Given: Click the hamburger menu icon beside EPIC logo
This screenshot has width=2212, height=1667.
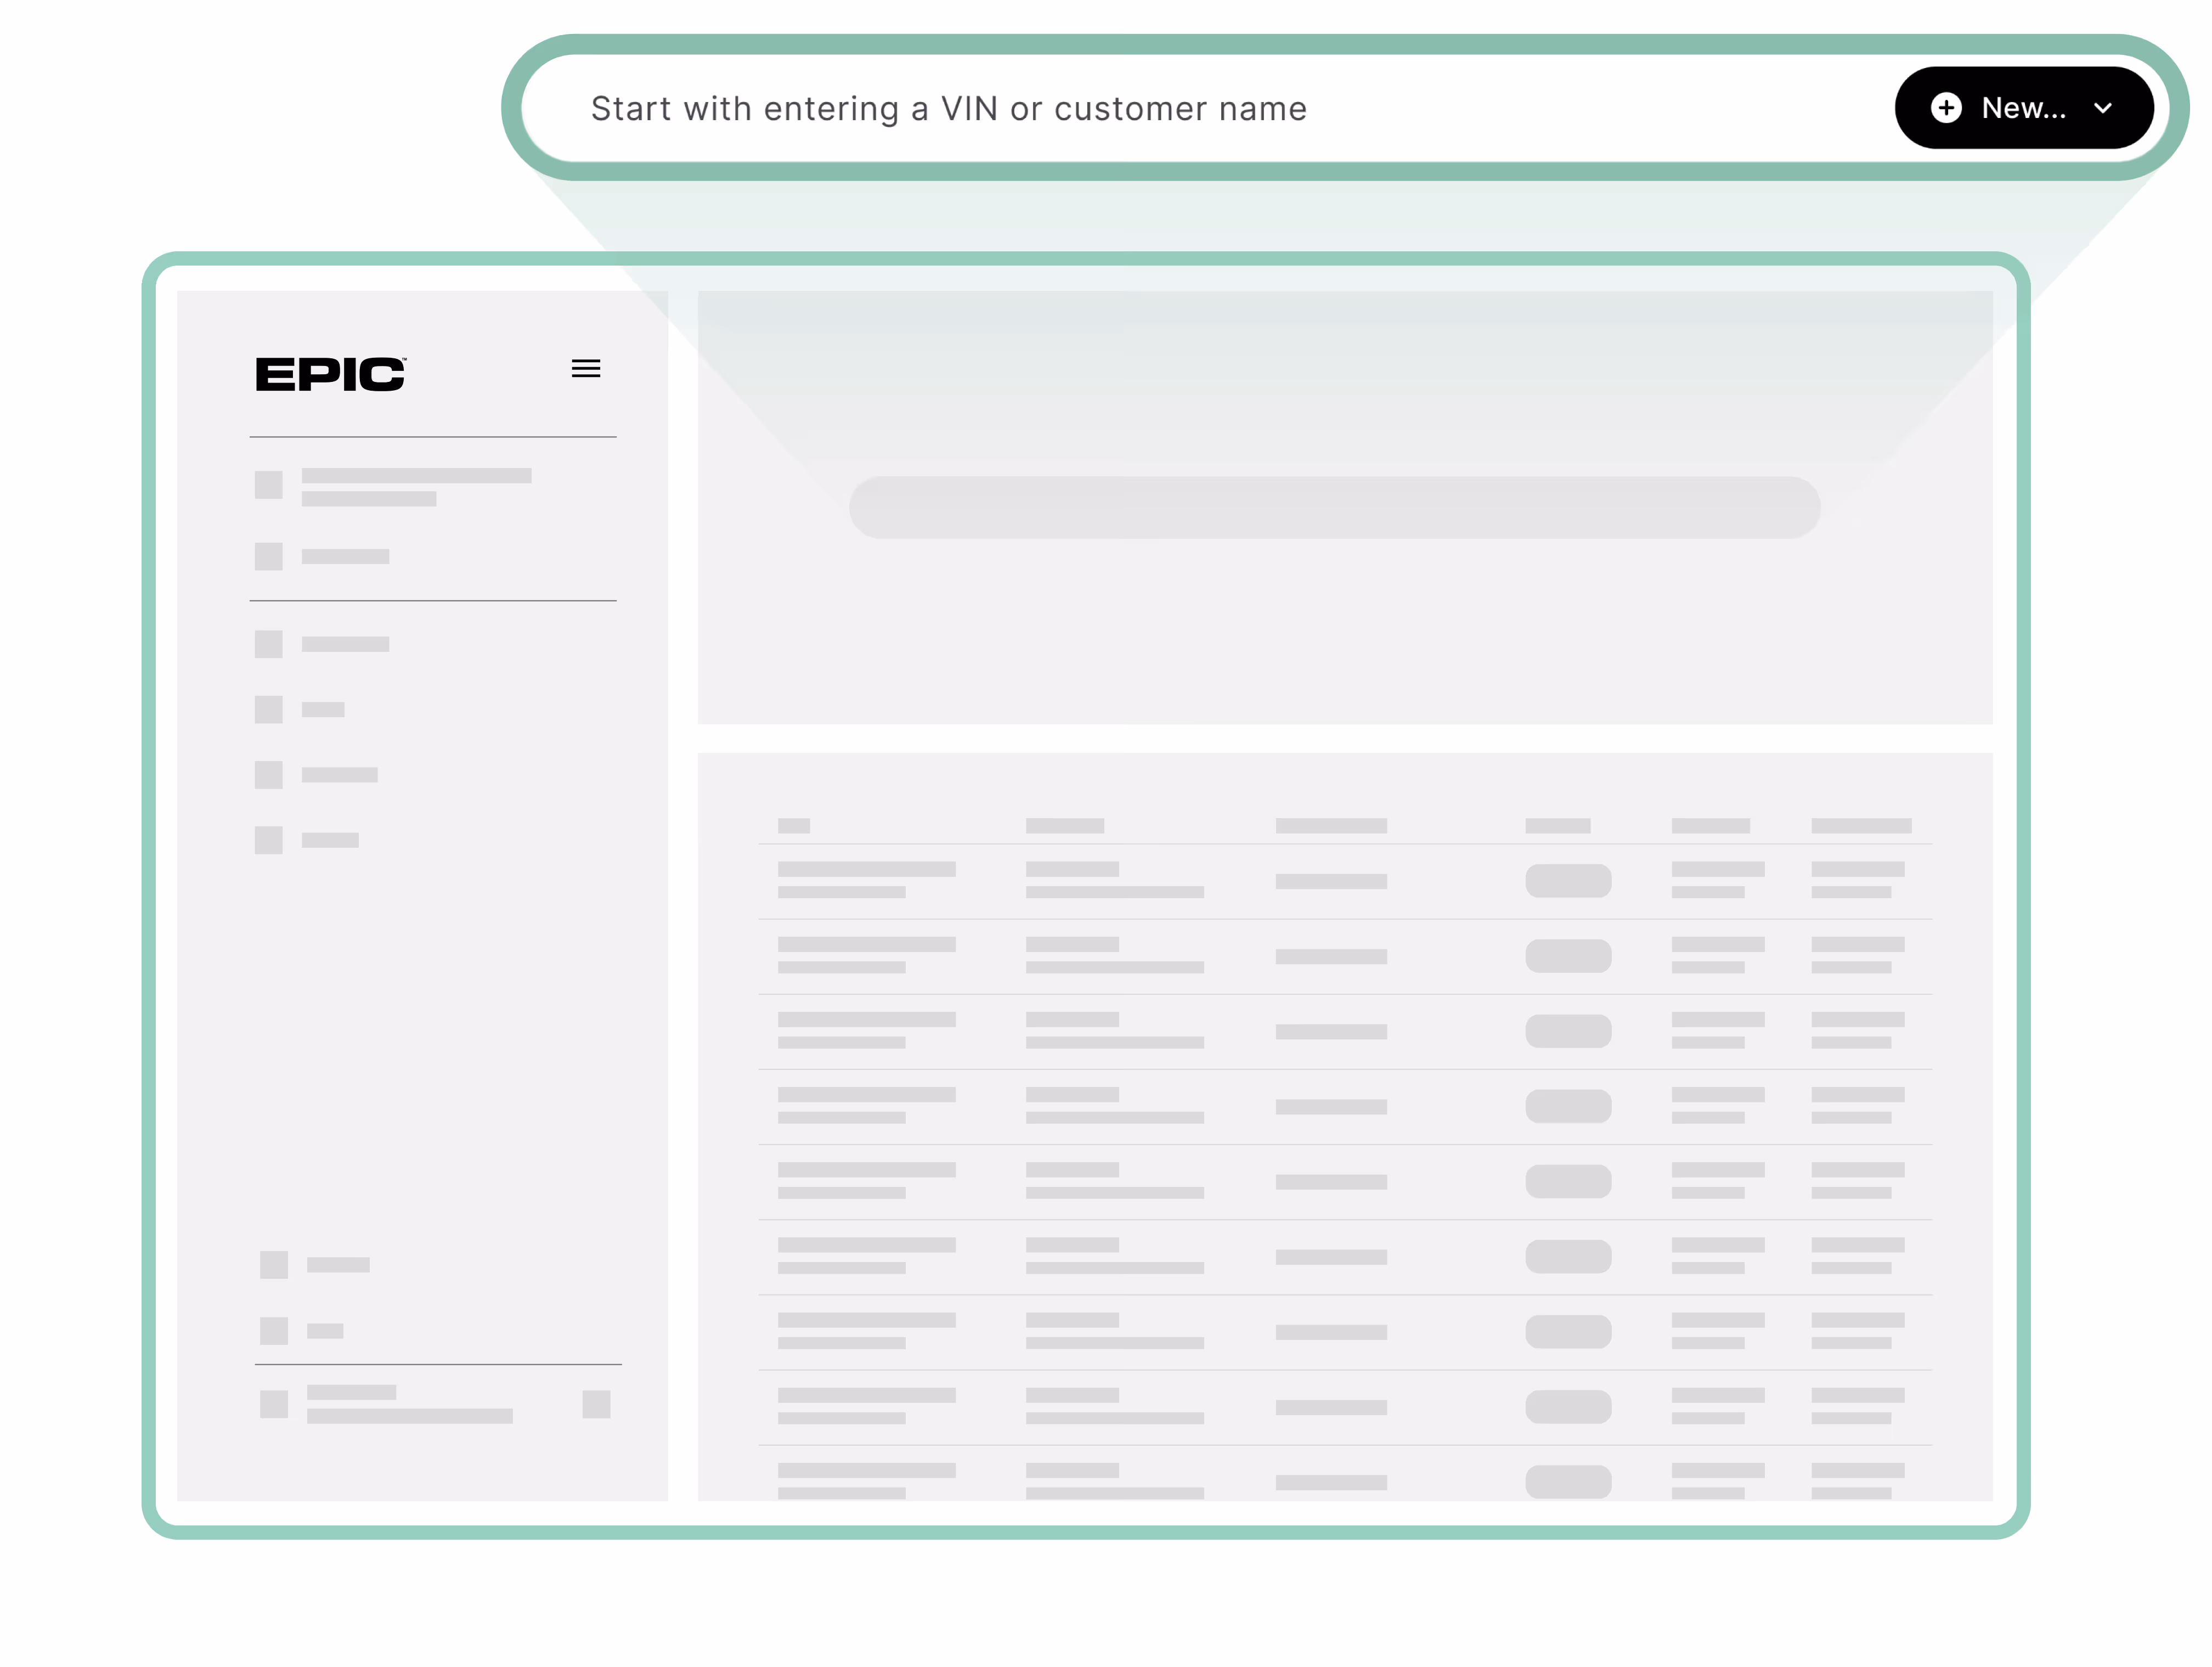Looking at the screenshot, I should click(x=586, y=369).
